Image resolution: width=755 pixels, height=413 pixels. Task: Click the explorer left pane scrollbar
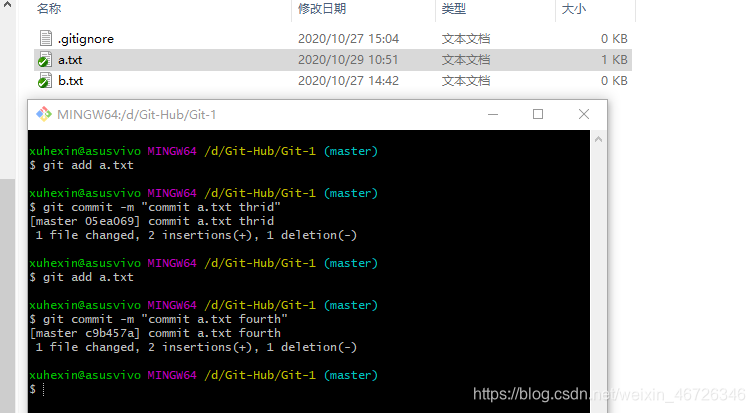(7, 296)
